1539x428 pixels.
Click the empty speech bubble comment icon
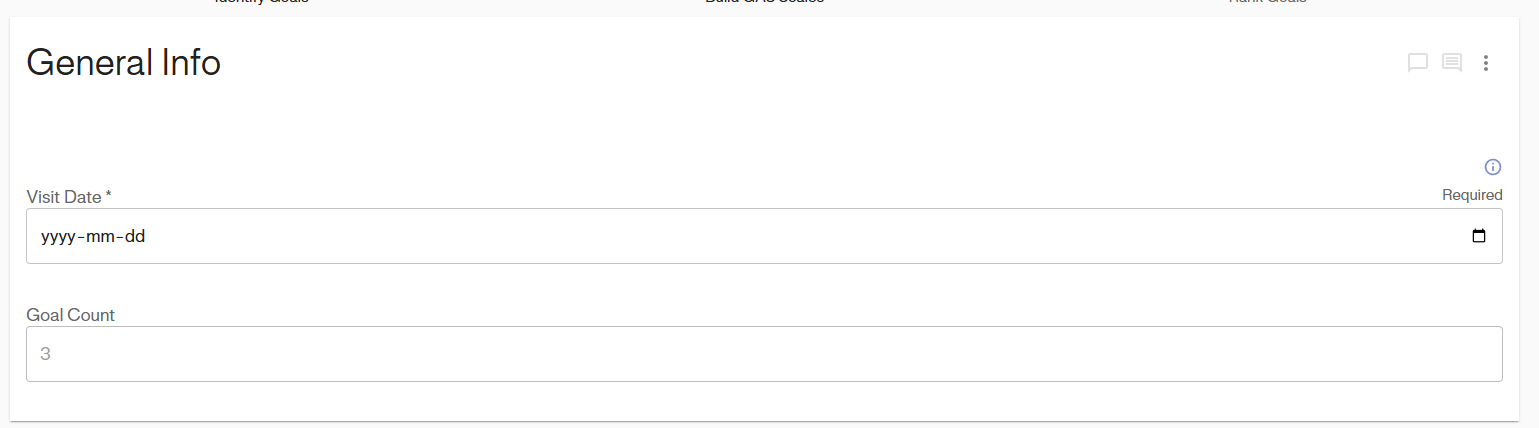(1417, 63)
